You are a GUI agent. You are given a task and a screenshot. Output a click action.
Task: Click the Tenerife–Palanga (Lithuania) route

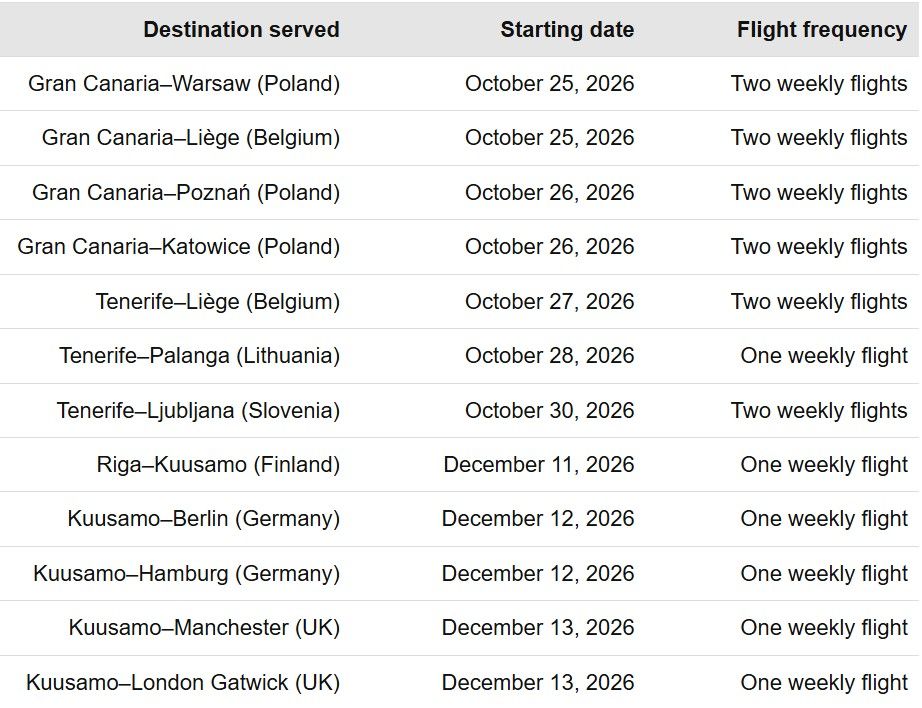199,356
